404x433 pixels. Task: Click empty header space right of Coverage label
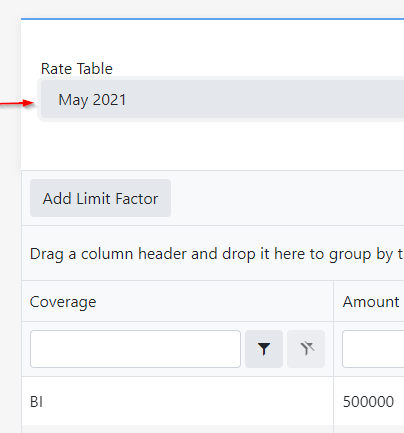coord(213,301)
